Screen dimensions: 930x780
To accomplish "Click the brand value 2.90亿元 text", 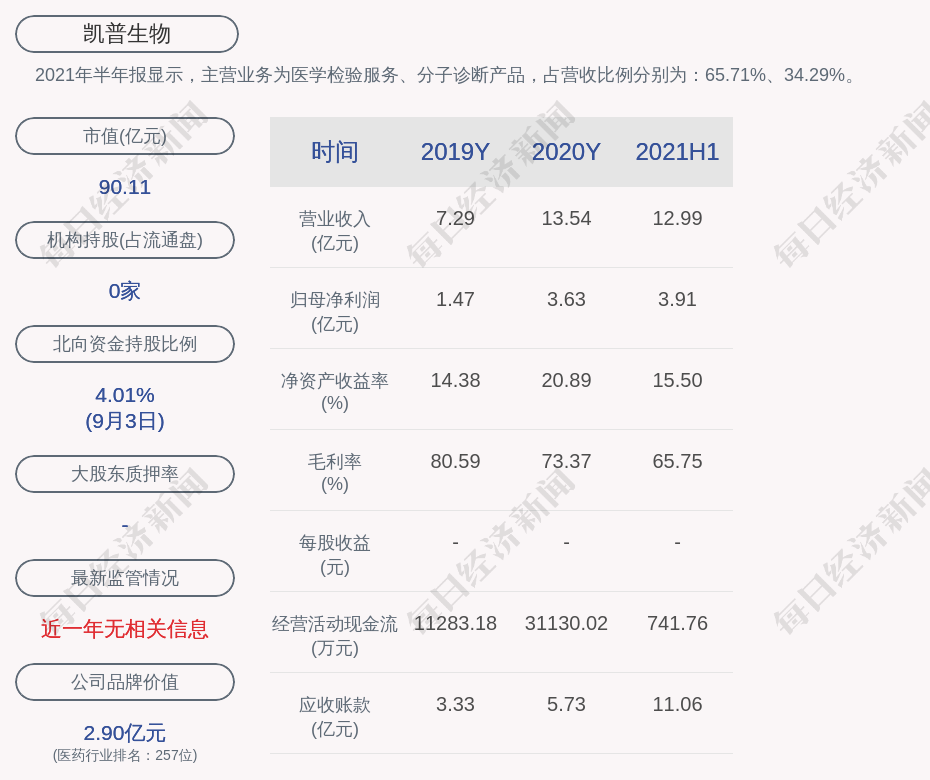I will [125, 733].
